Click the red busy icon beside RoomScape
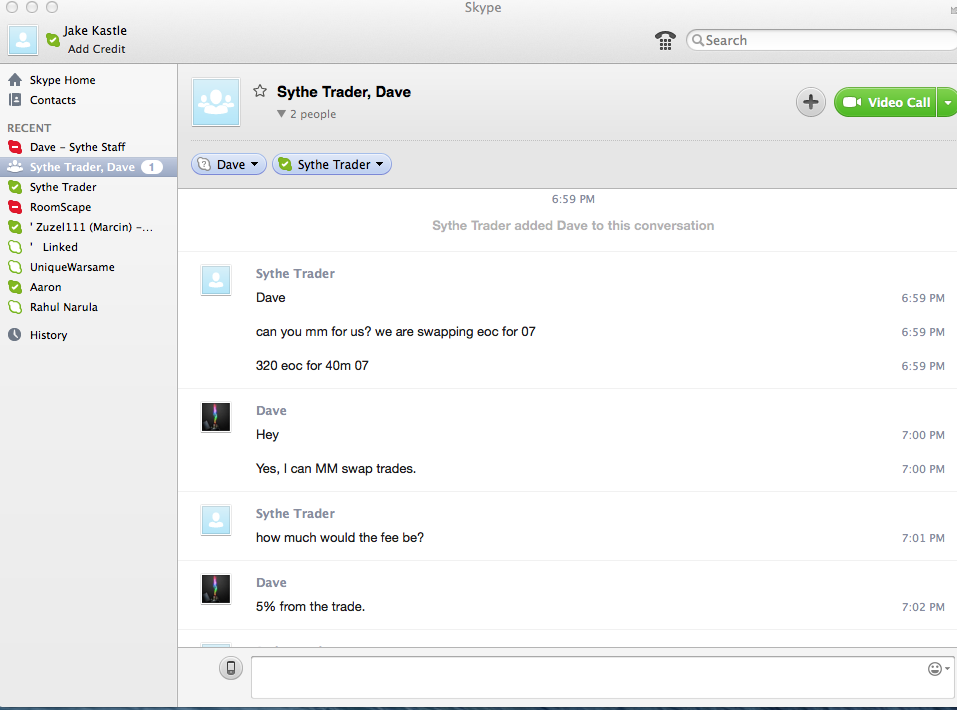 click(15, 207)
